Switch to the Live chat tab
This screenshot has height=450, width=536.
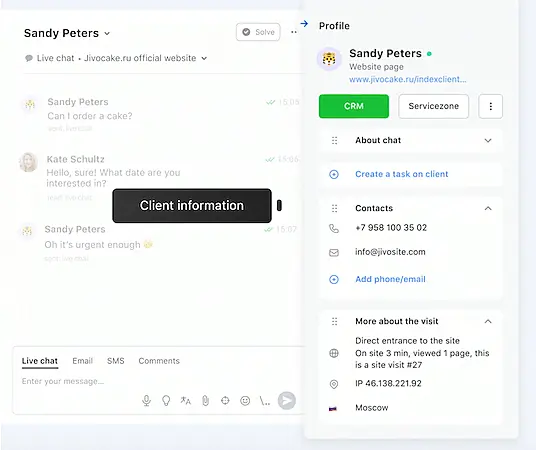40,361
